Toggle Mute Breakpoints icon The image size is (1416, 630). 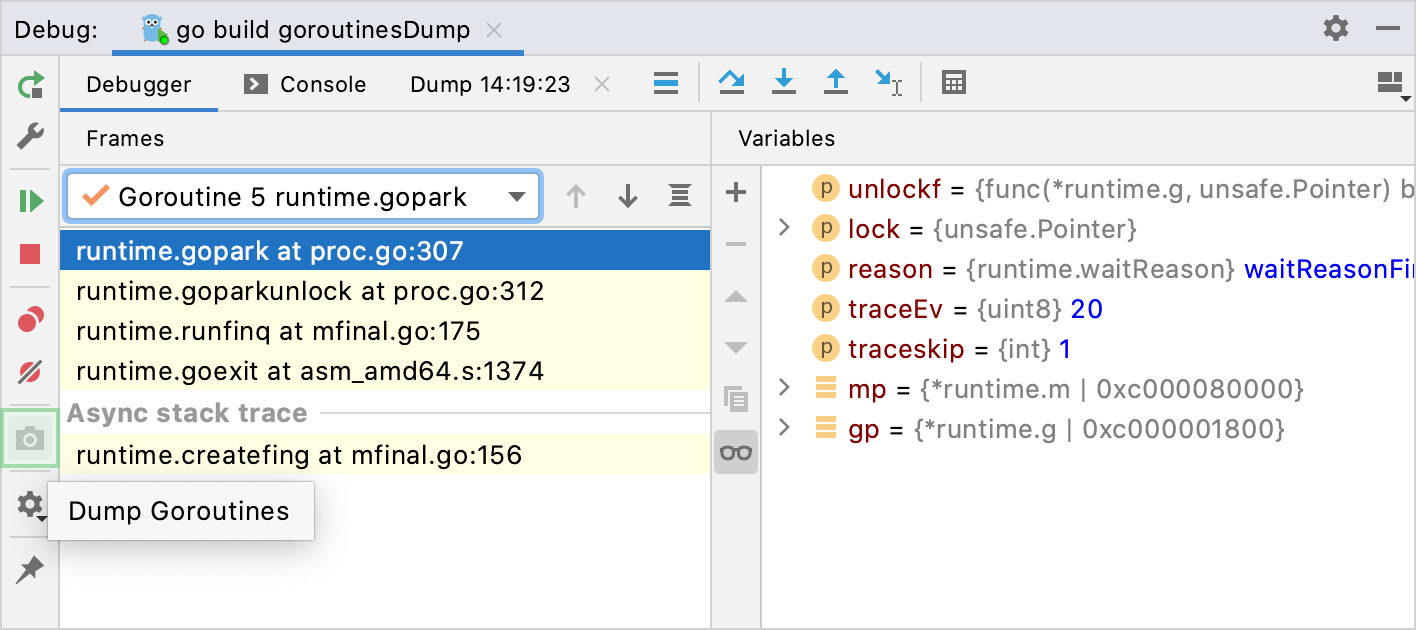[x=31, y=373]
